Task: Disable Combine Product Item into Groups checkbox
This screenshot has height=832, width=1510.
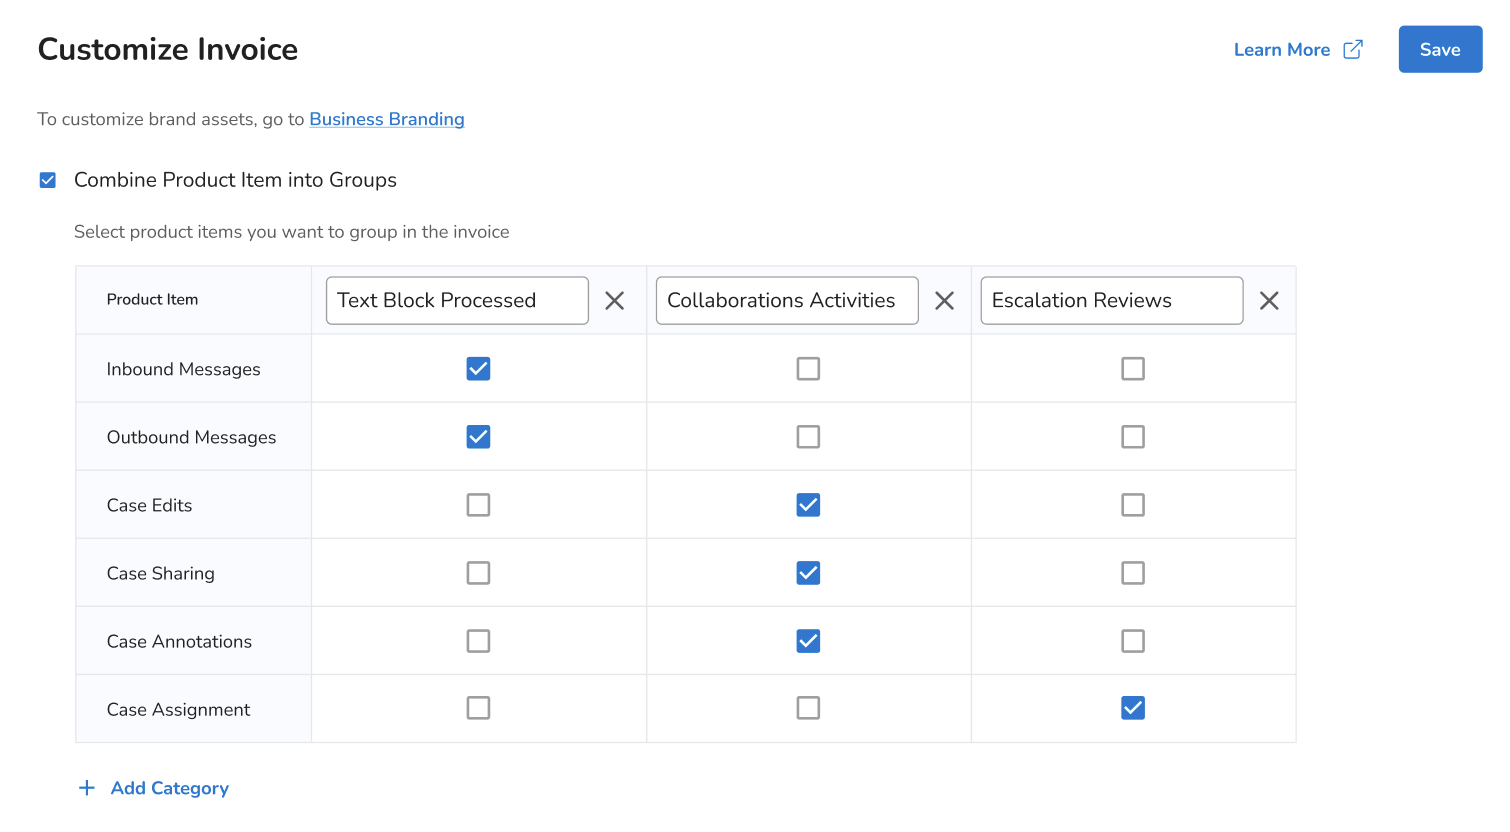Action: pyautogui.click(x=48, y=180)
